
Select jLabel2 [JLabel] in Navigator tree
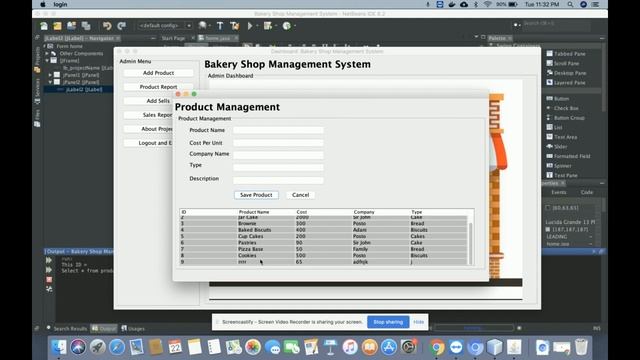point(84,89)
